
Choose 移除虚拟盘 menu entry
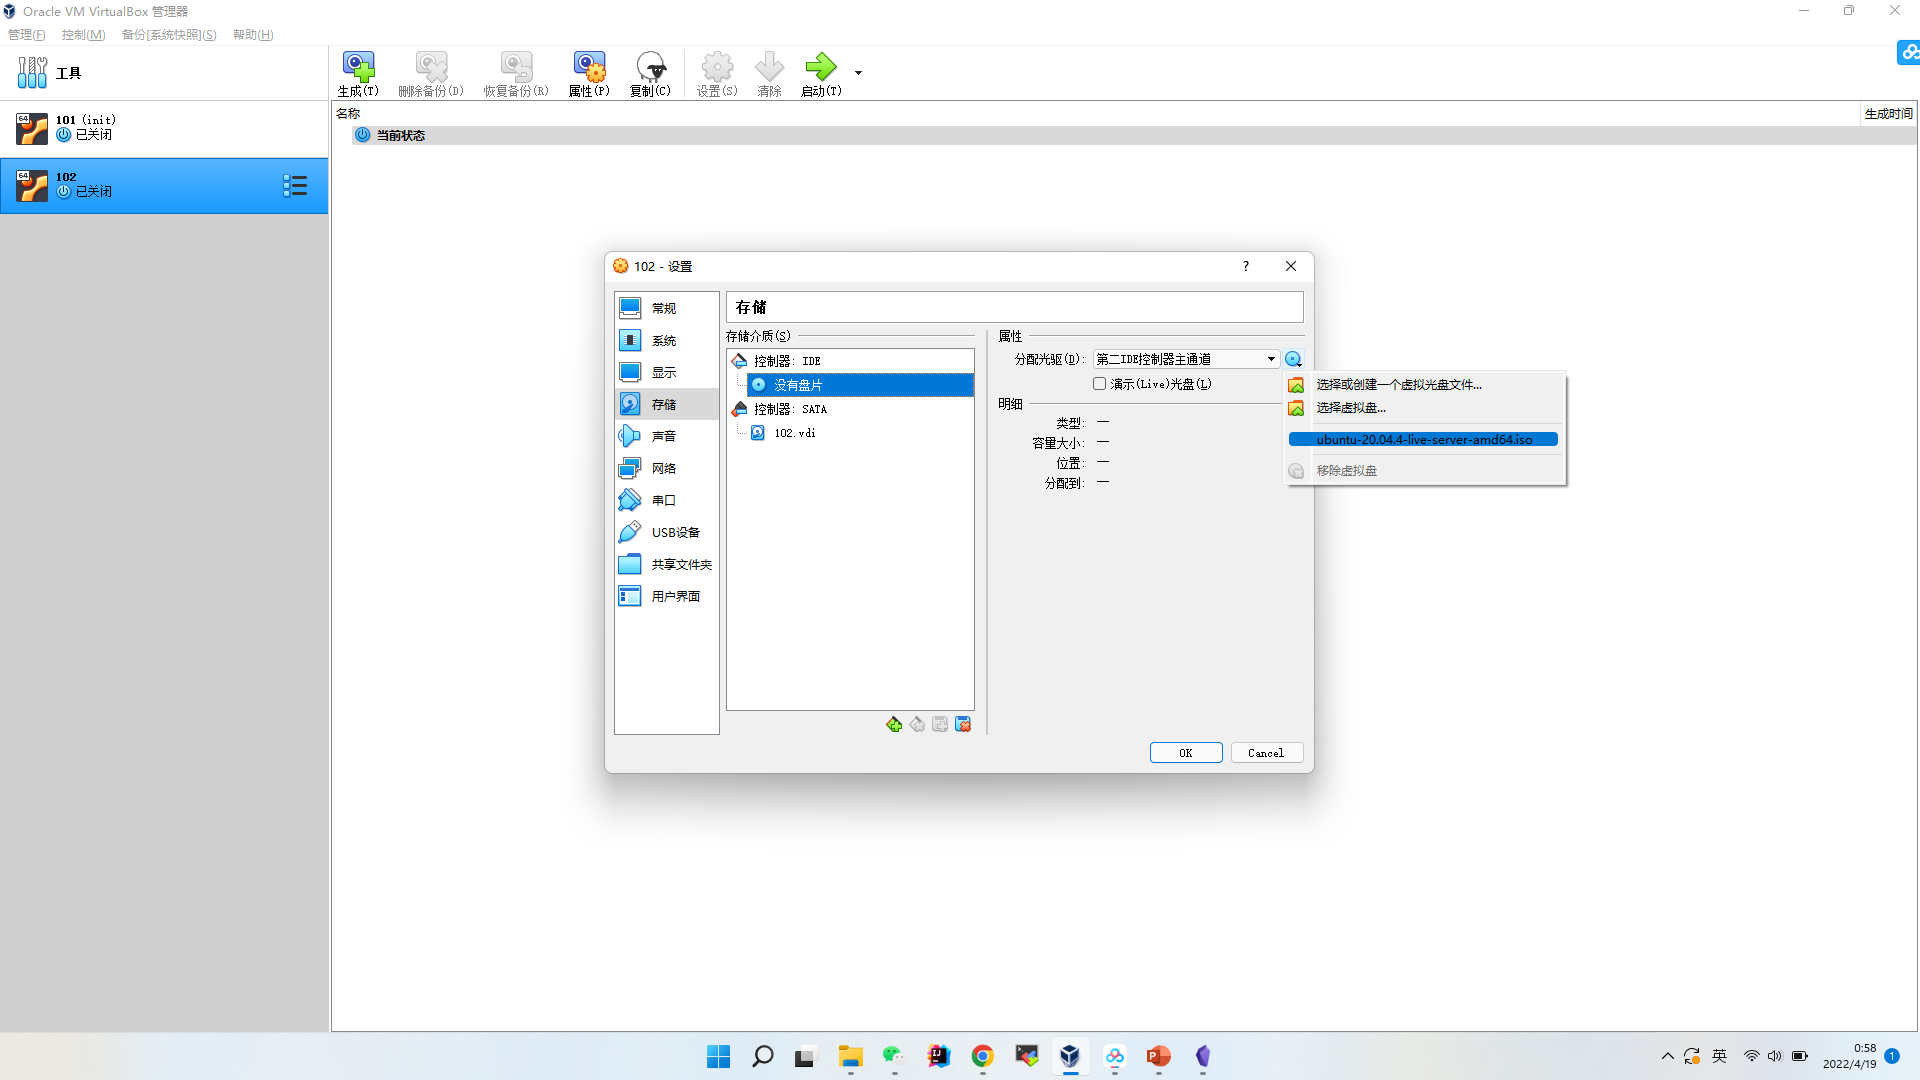(1425, 471)
